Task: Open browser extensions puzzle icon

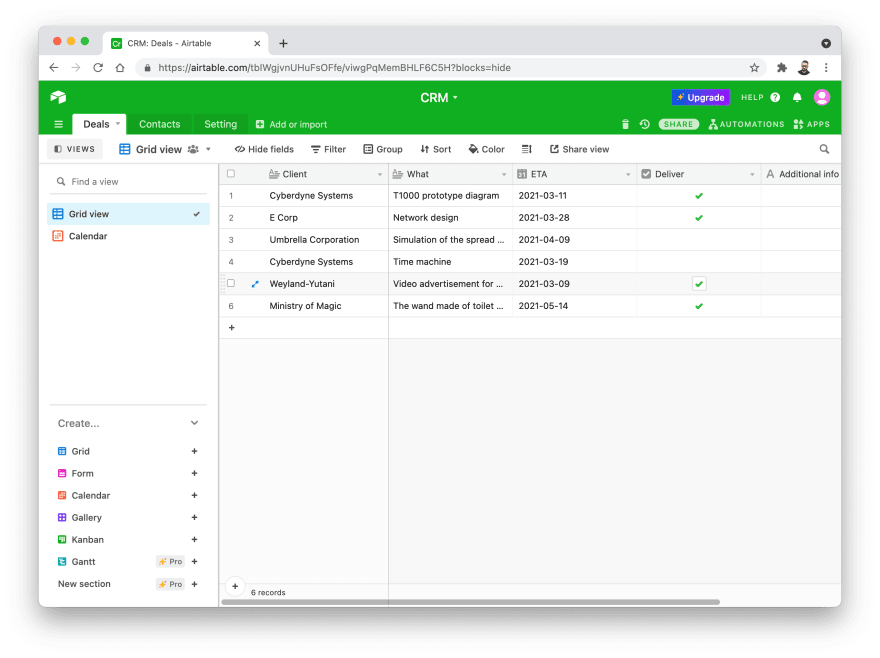Action: click(781, 67)
